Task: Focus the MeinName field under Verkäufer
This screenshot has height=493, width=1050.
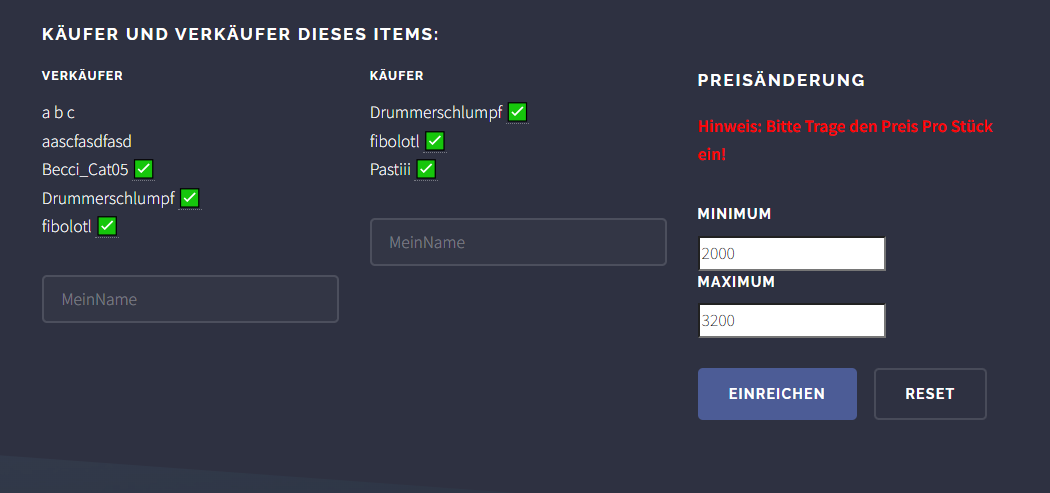Action: click(x=190, y=299)
